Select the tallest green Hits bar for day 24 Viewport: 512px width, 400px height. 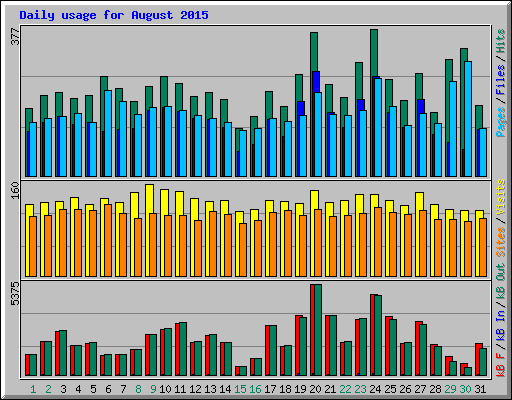coord(374,53)
